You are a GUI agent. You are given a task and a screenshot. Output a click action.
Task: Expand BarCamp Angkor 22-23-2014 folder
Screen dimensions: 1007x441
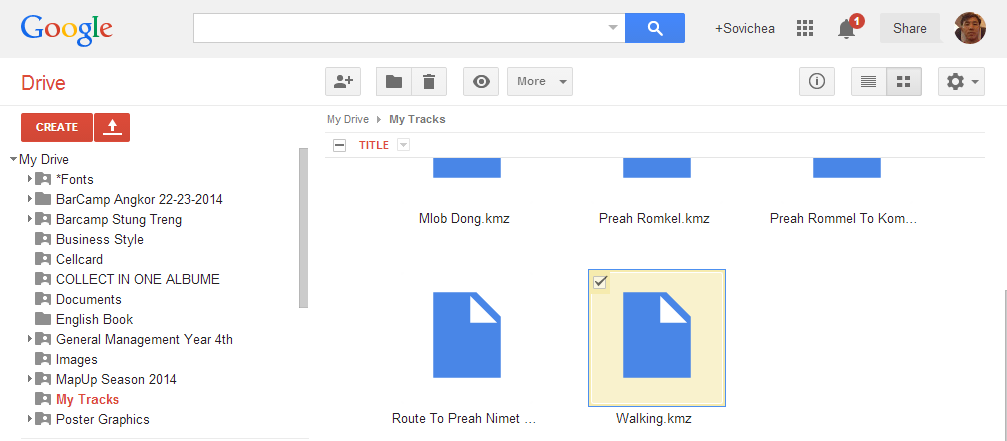pyautogui.click(x=30, y=199)
